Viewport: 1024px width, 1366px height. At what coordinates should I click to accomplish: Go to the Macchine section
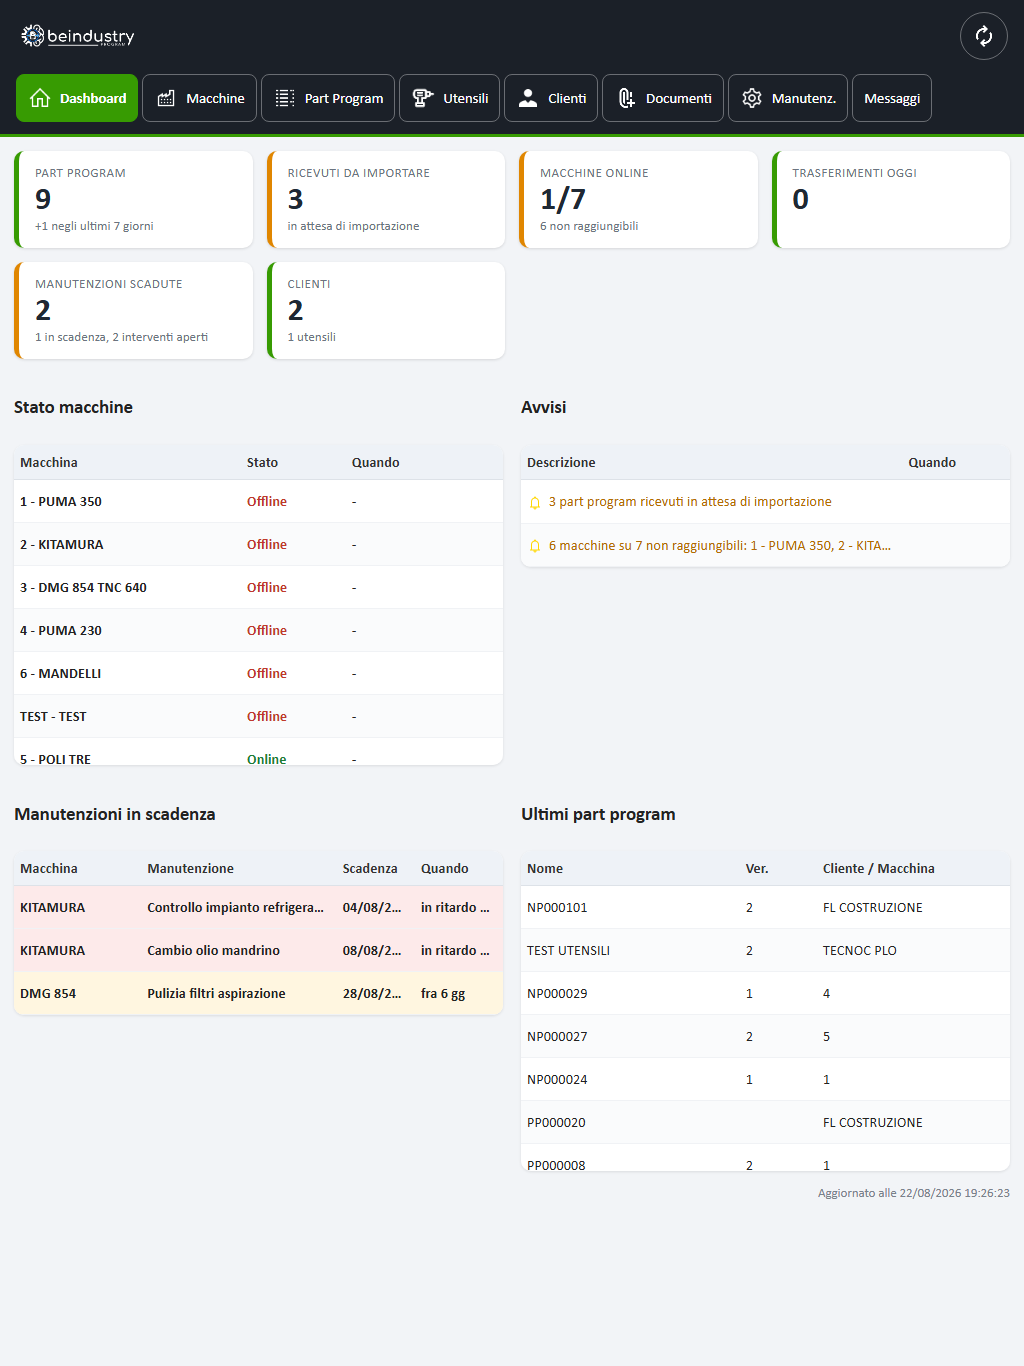pos(199,98)
